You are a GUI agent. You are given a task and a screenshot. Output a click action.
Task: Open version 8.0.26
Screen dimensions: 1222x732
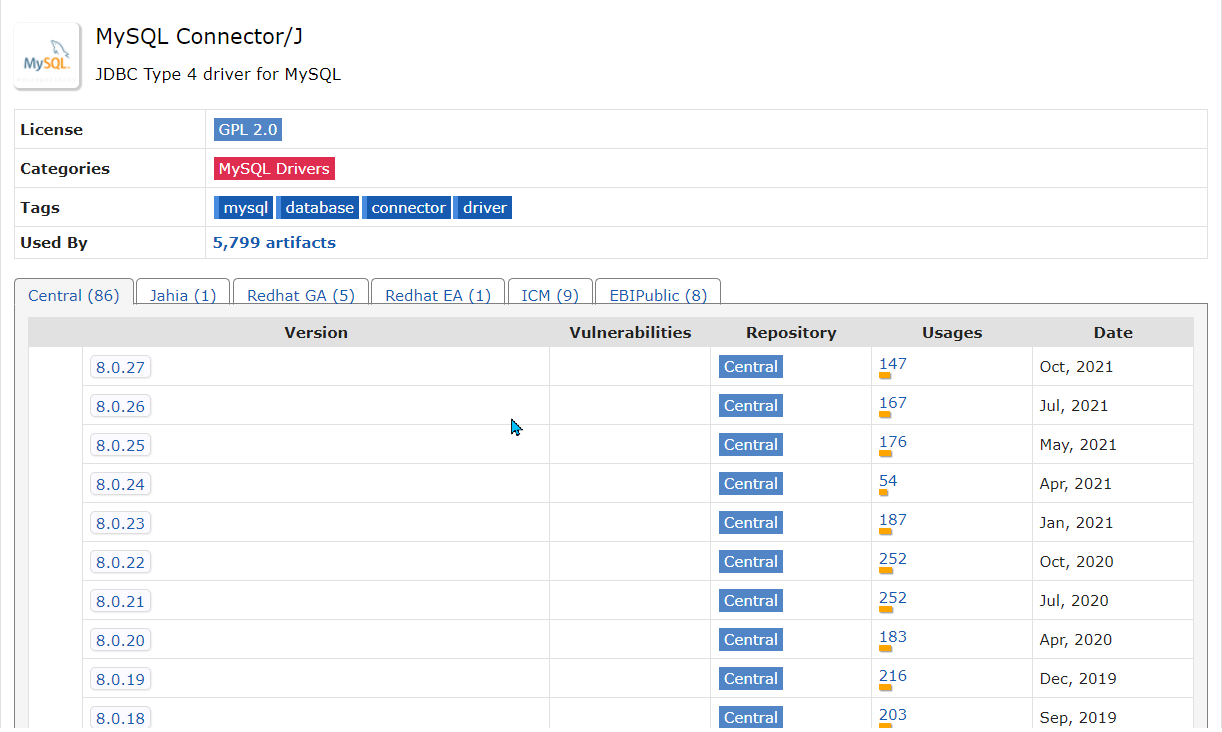[x=120, y=406]
